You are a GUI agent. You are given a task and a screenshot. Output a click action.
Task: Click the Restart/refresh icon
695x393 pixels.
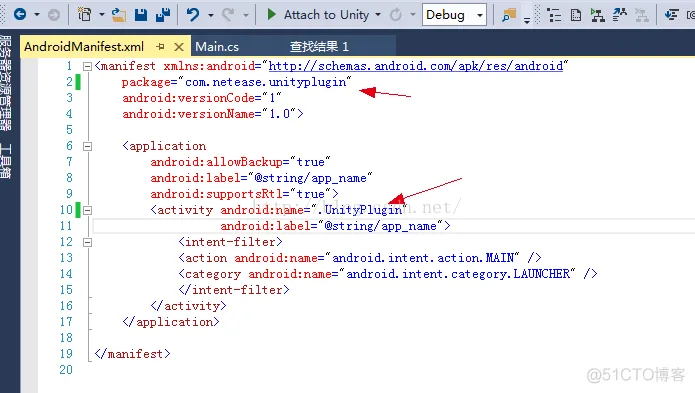[x=395, y=15]
